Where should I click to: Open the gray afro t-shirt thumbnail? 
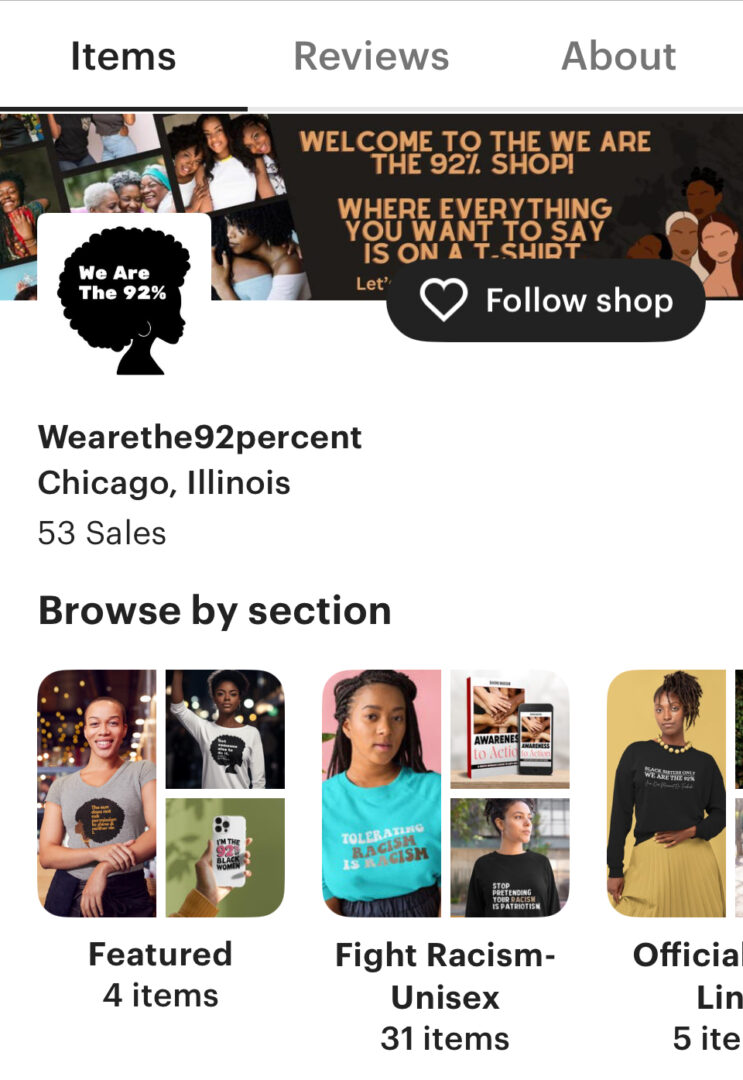97,793
